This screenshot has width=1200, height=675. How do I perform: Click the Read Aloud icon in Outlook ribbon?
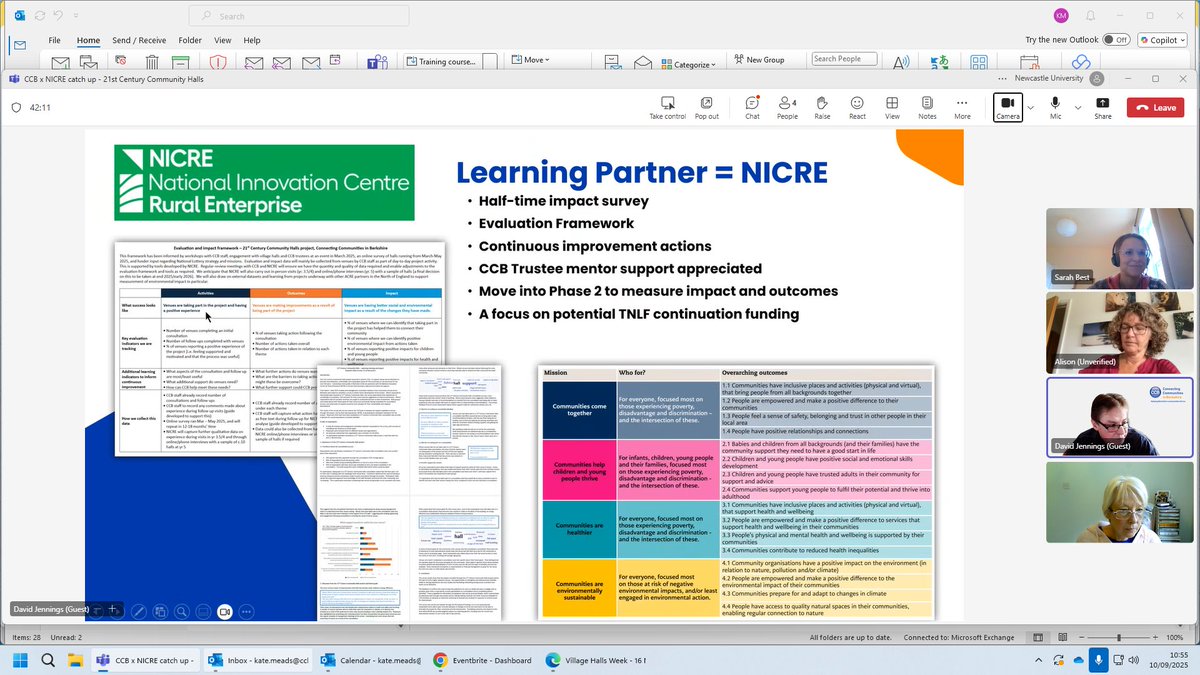[902, 62]
